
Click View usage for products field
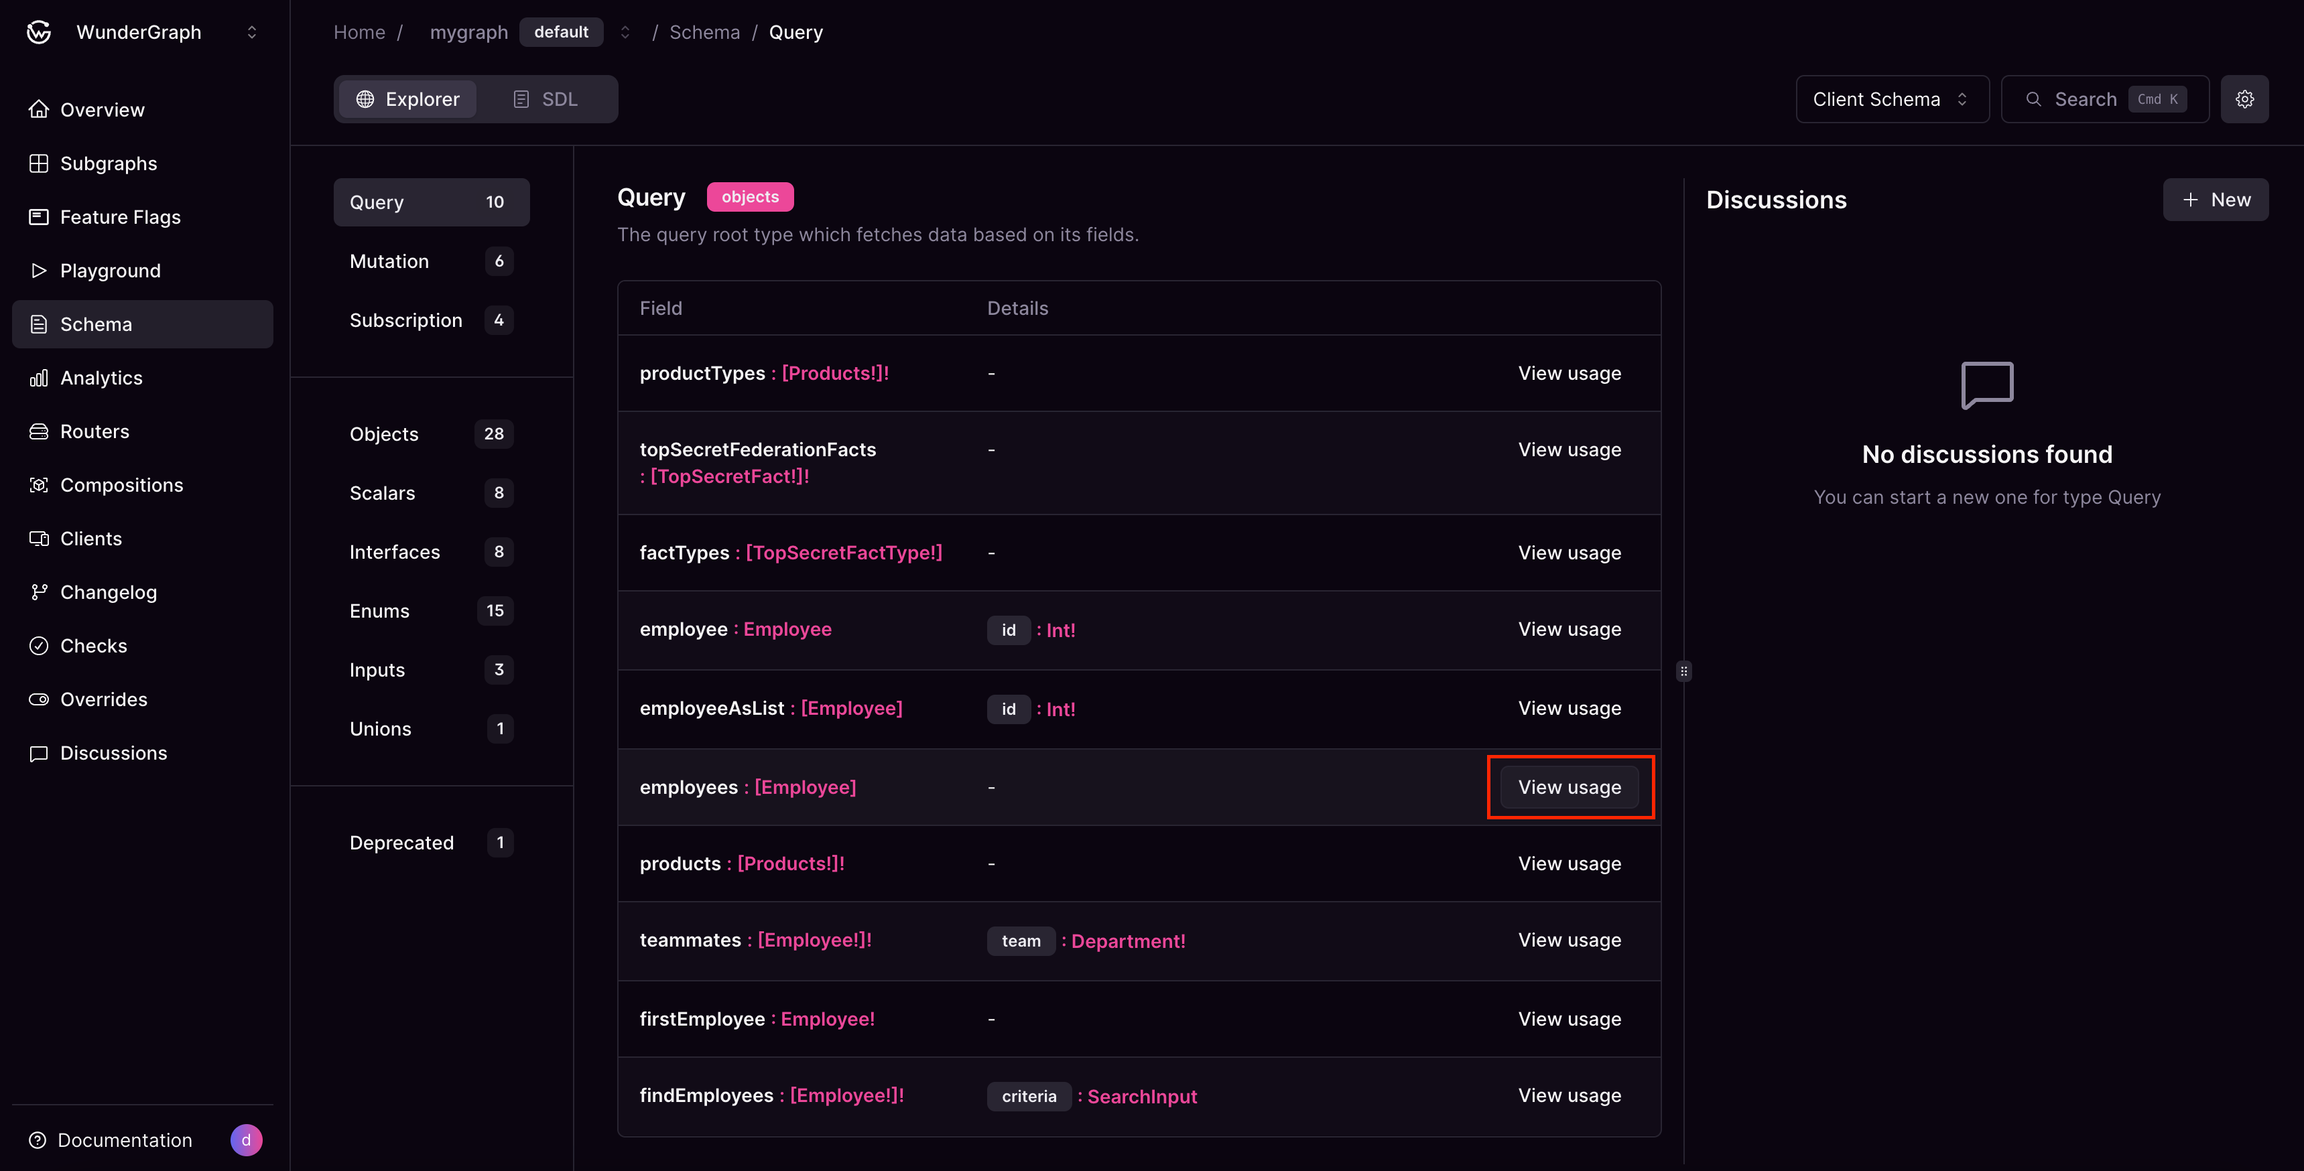[1569, 864]
